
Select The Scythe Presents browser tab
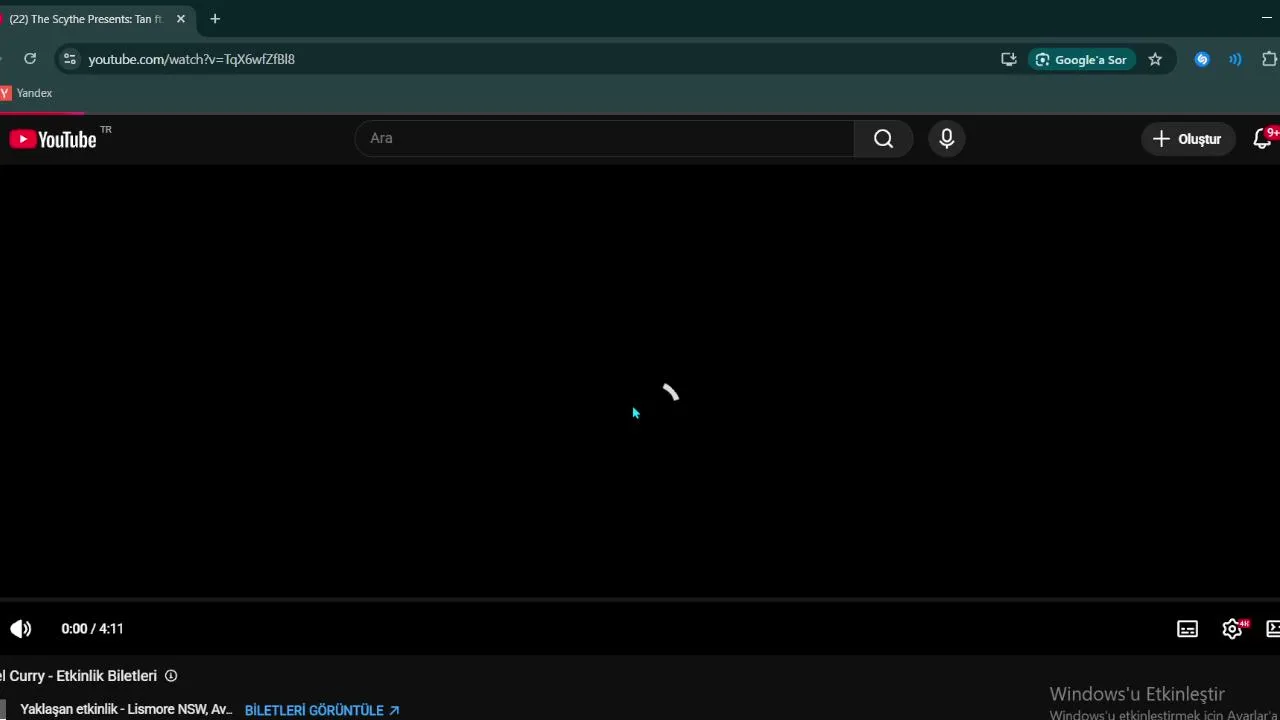(x=84, y=19)
